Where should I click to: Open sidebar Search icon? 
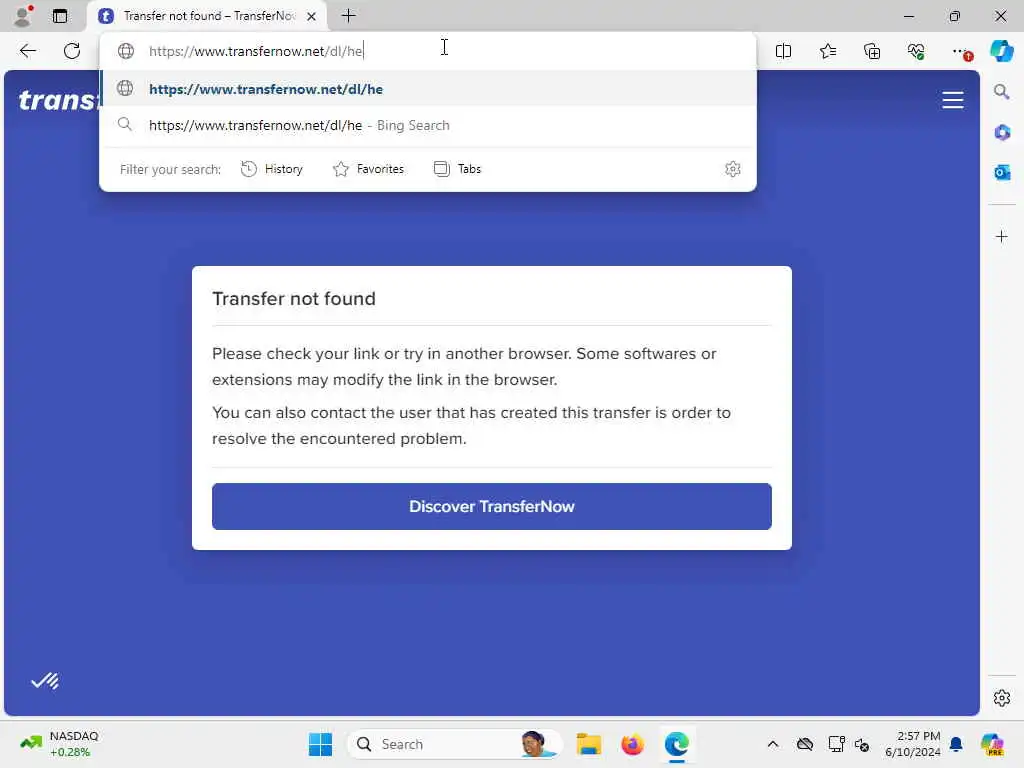pyautogui.click(x=1001, y=91)
